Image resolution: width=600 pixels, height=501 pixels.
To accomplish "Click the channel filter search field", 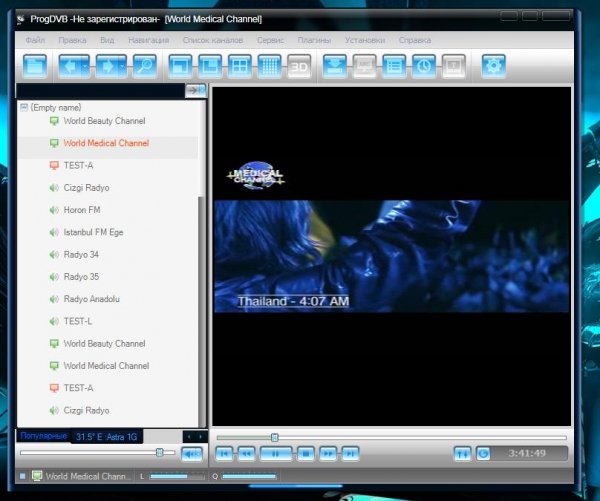I will tap(101, 91).
